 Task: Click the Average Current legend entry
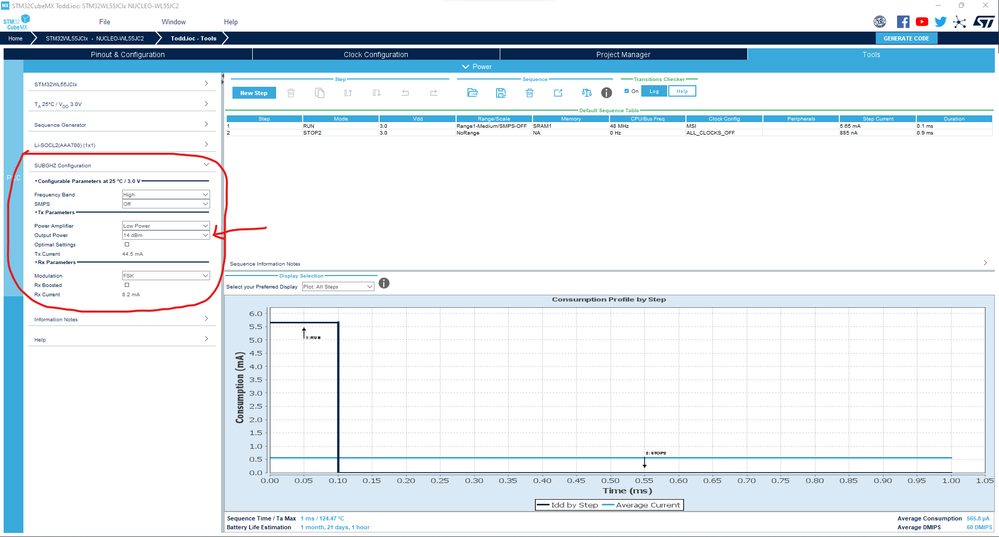point(641,505)
